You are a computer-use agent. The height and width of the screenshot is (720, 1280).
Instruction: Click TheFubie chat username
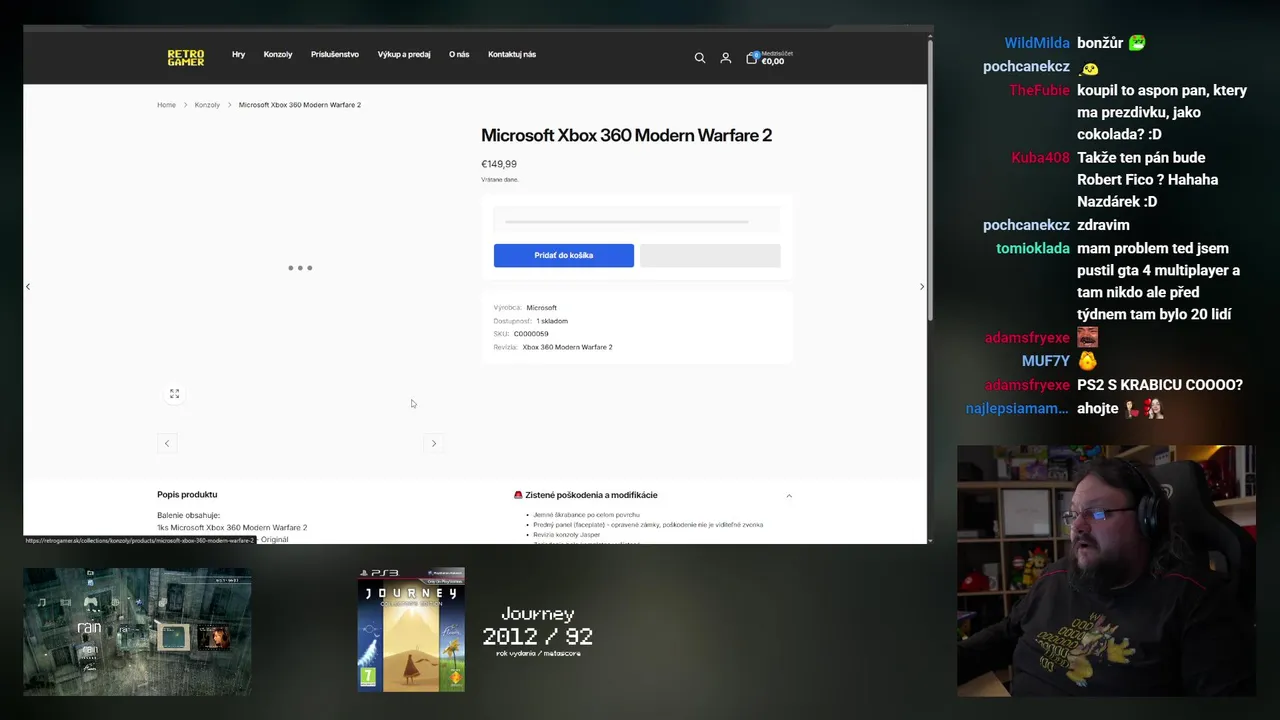pyautogui.click(x=1039, y=90)
